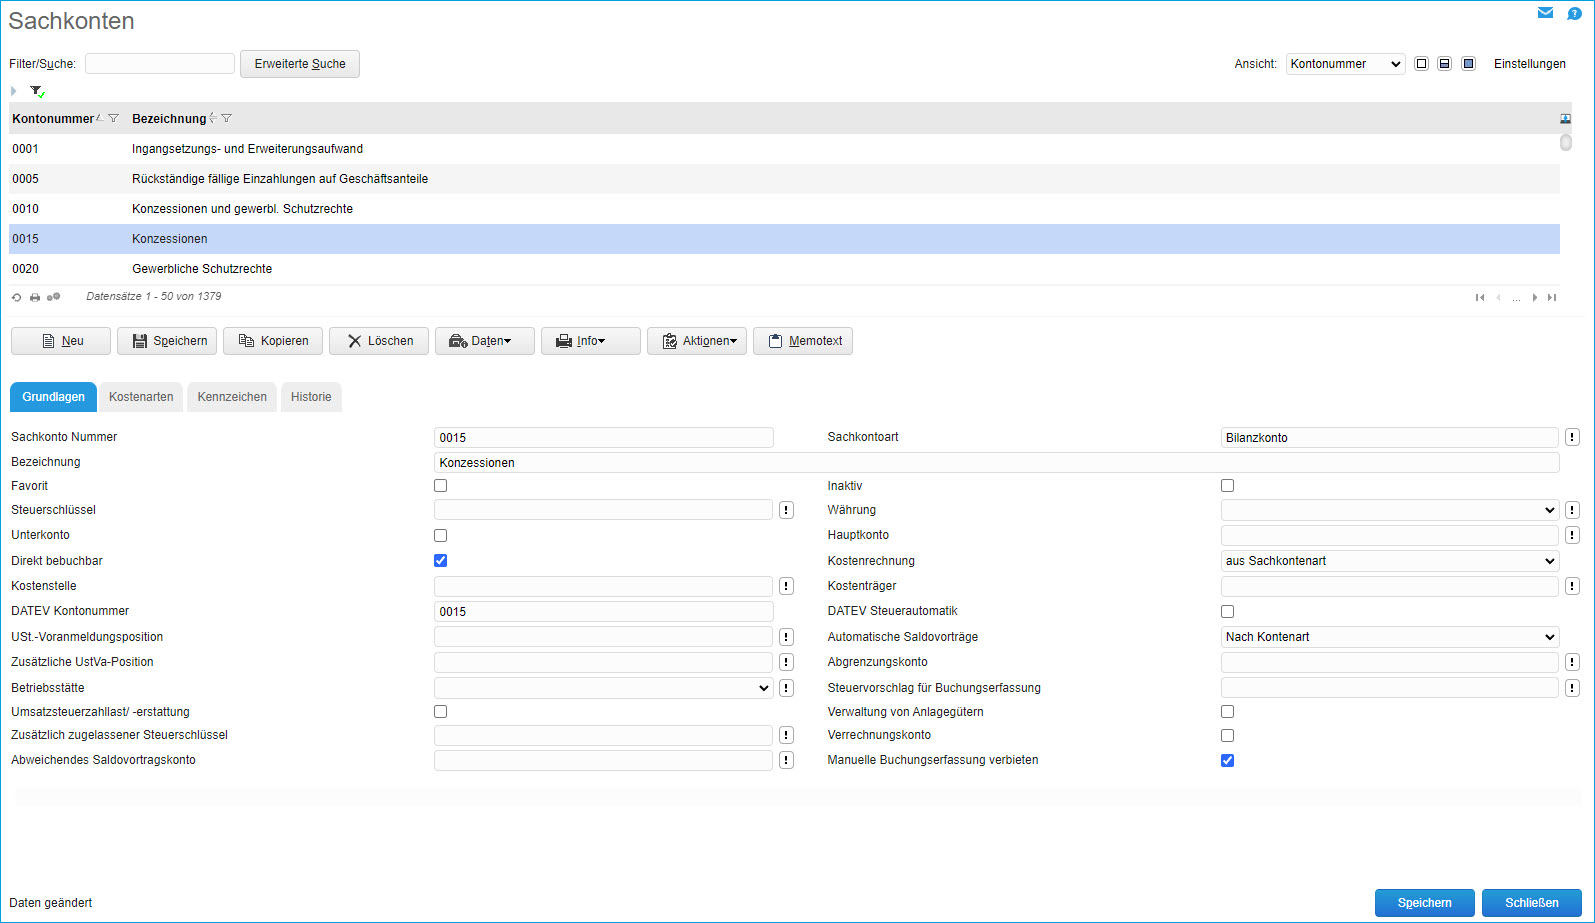Uncheck Direkt bebuchbar

tap(440, 561)
